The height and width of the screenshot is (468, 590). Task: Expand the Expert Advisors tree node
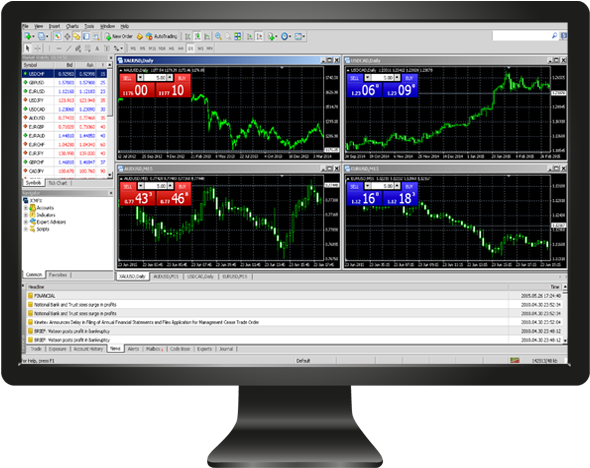[x=26, y=222]
